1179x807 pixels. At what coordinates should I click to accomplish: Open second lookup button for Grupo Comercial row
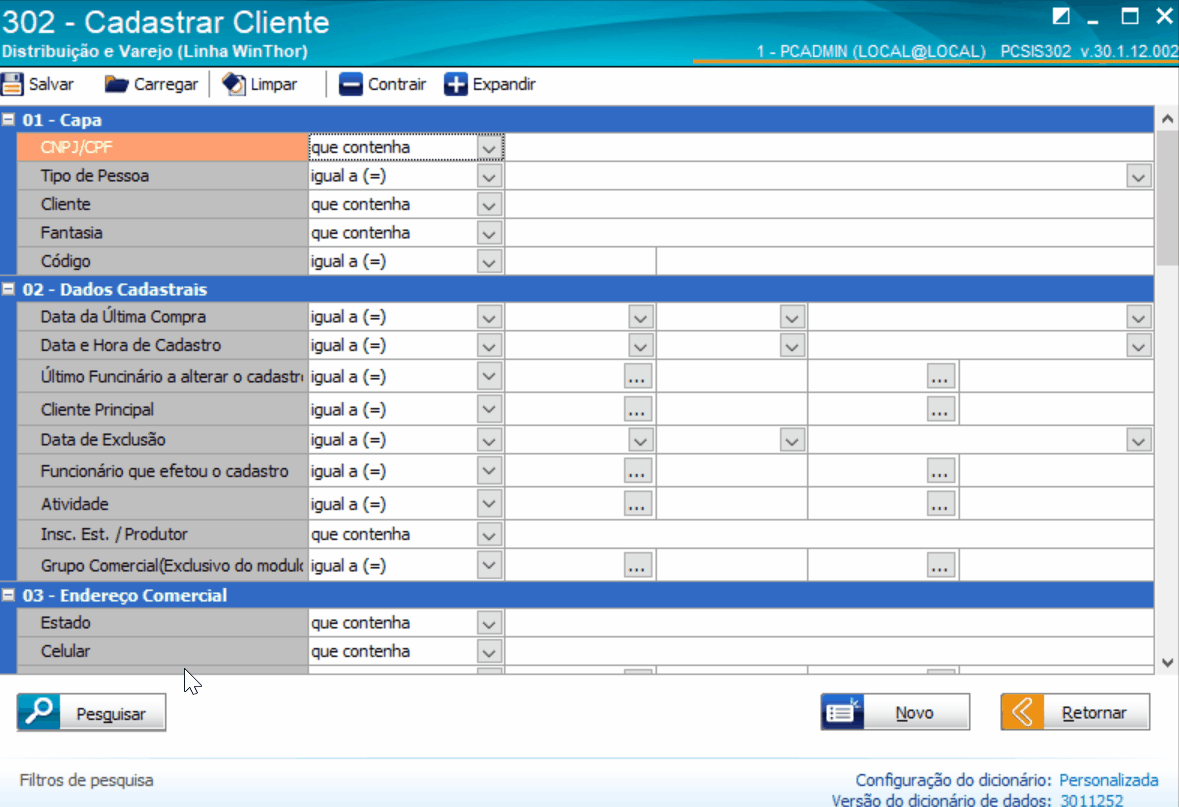click(940, 566)
